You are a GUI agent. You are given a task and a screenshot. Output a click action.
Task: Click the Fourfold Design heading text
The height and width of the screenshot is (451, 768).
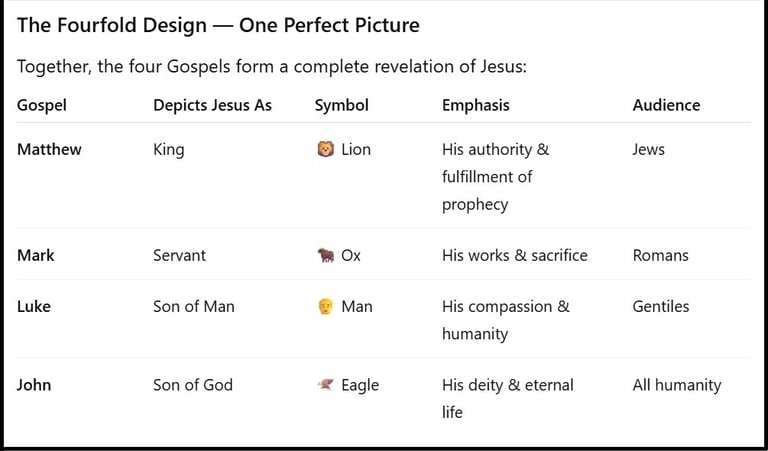(x=218, y=26)
